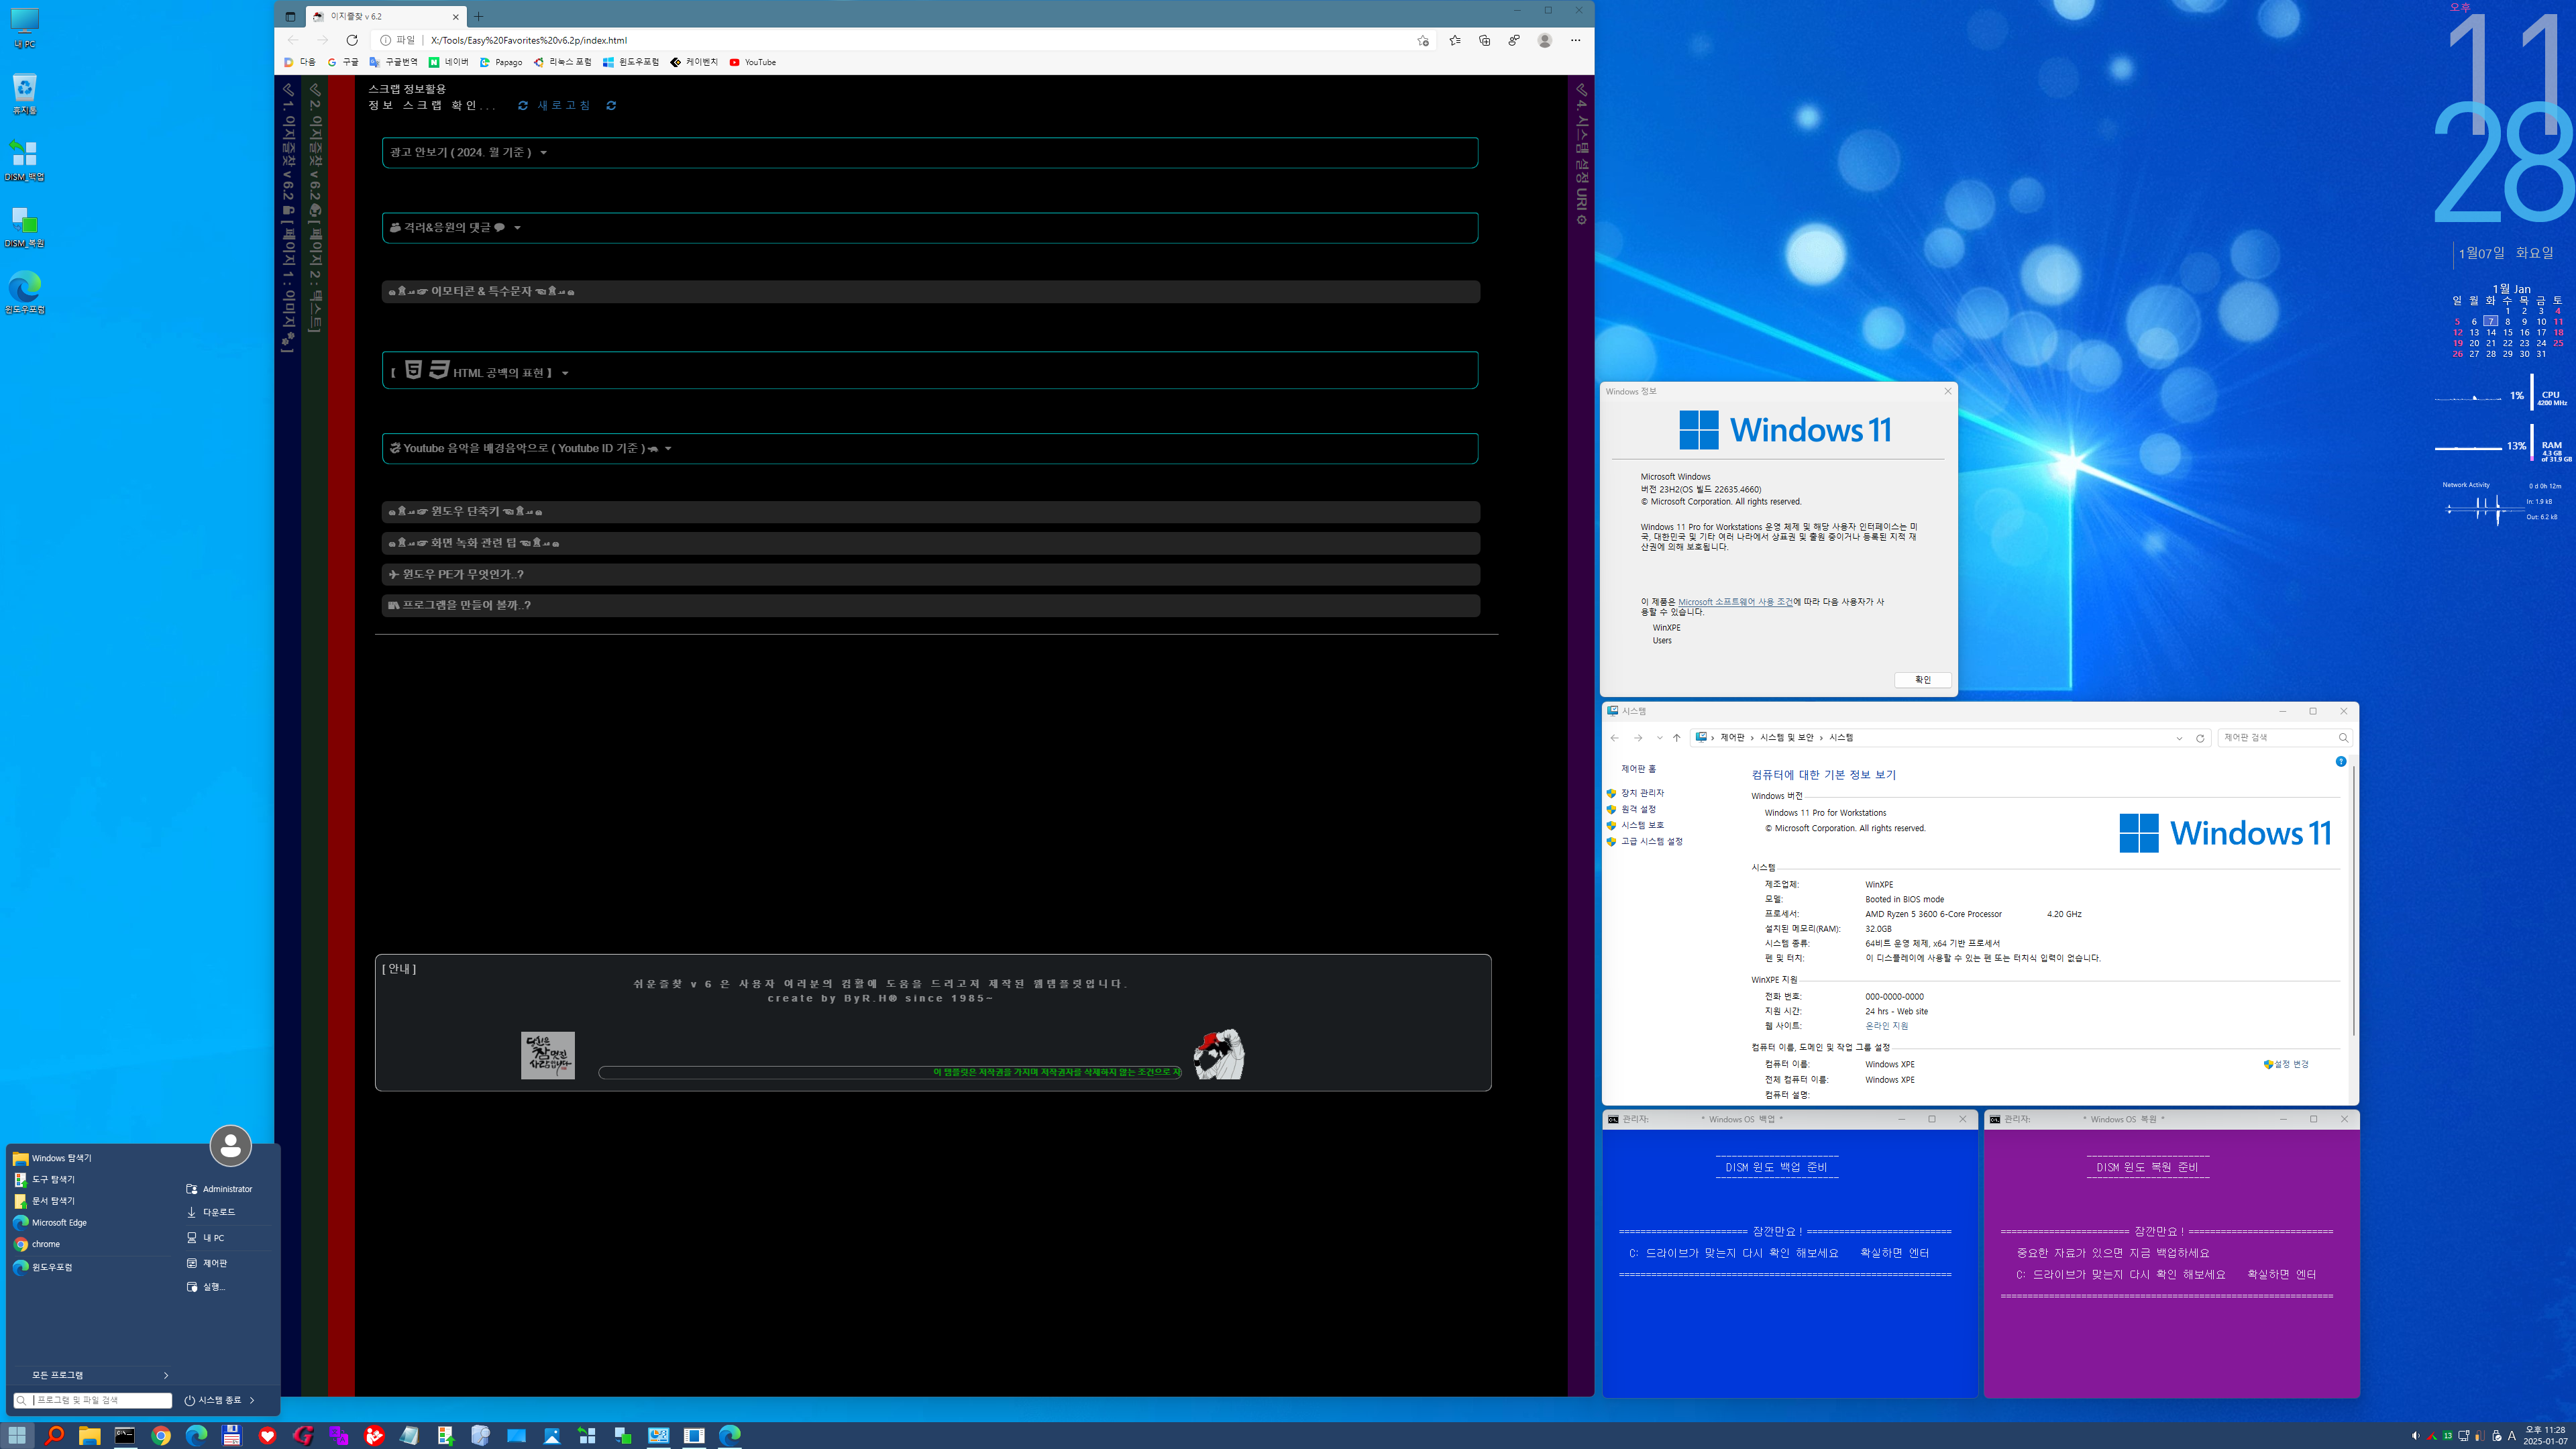Click 설정 변경 in the System window
Image resolution: width=2576 pixels, height=1449 pixels.
(x=2291, y=1064)
